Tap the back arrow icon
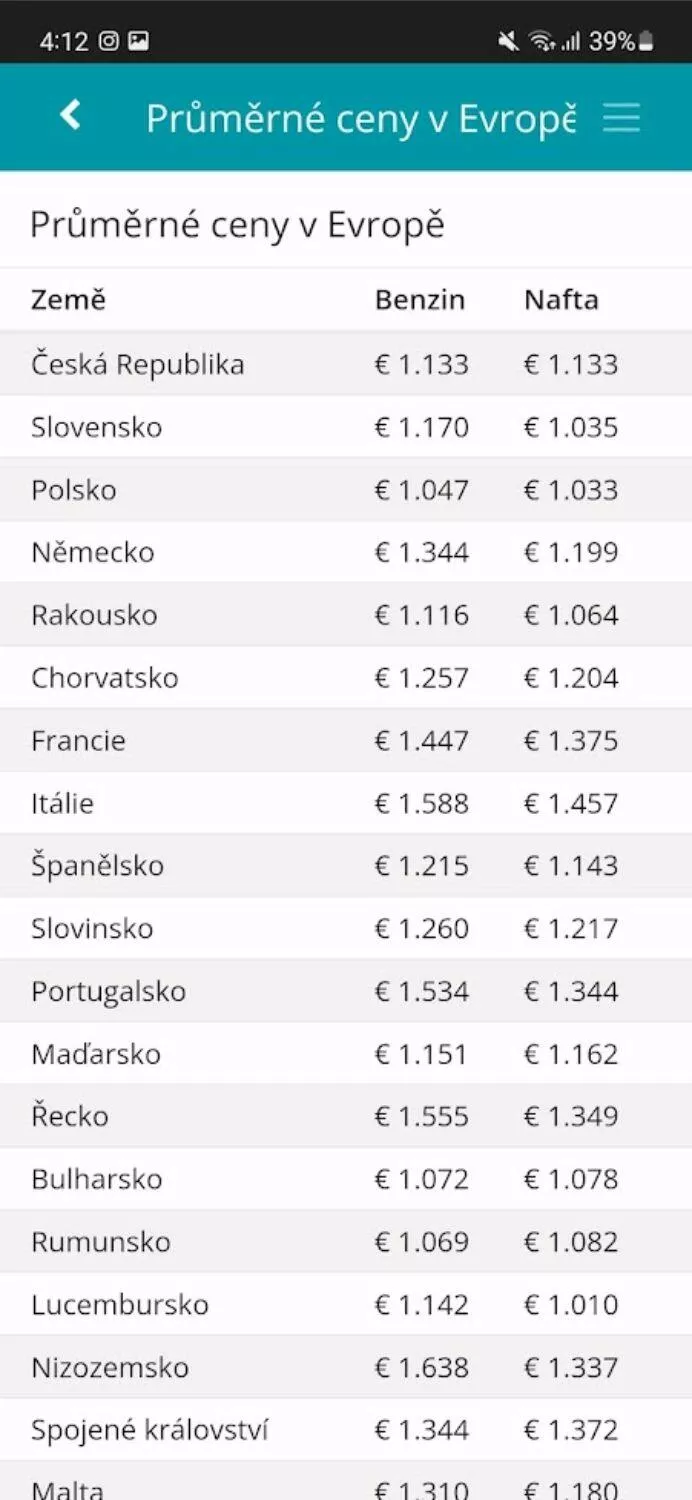The image size is (692, 1500). (70, 115)
